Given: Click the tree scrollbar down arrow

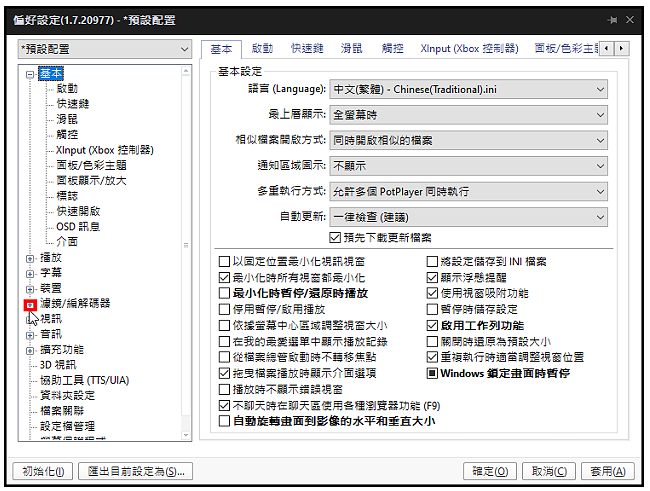Looking at the screenshot, I should (x=186, y=435).
